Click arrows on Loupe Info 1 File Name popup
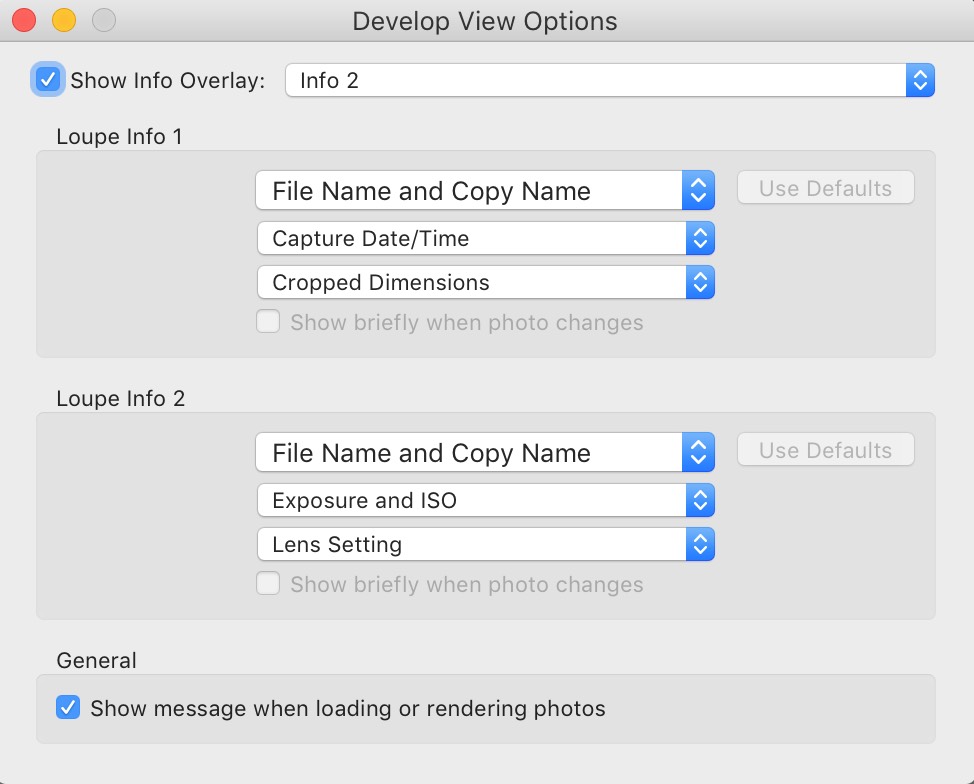The width and height of the screenshot is (974, 784). tap(698, 190)
